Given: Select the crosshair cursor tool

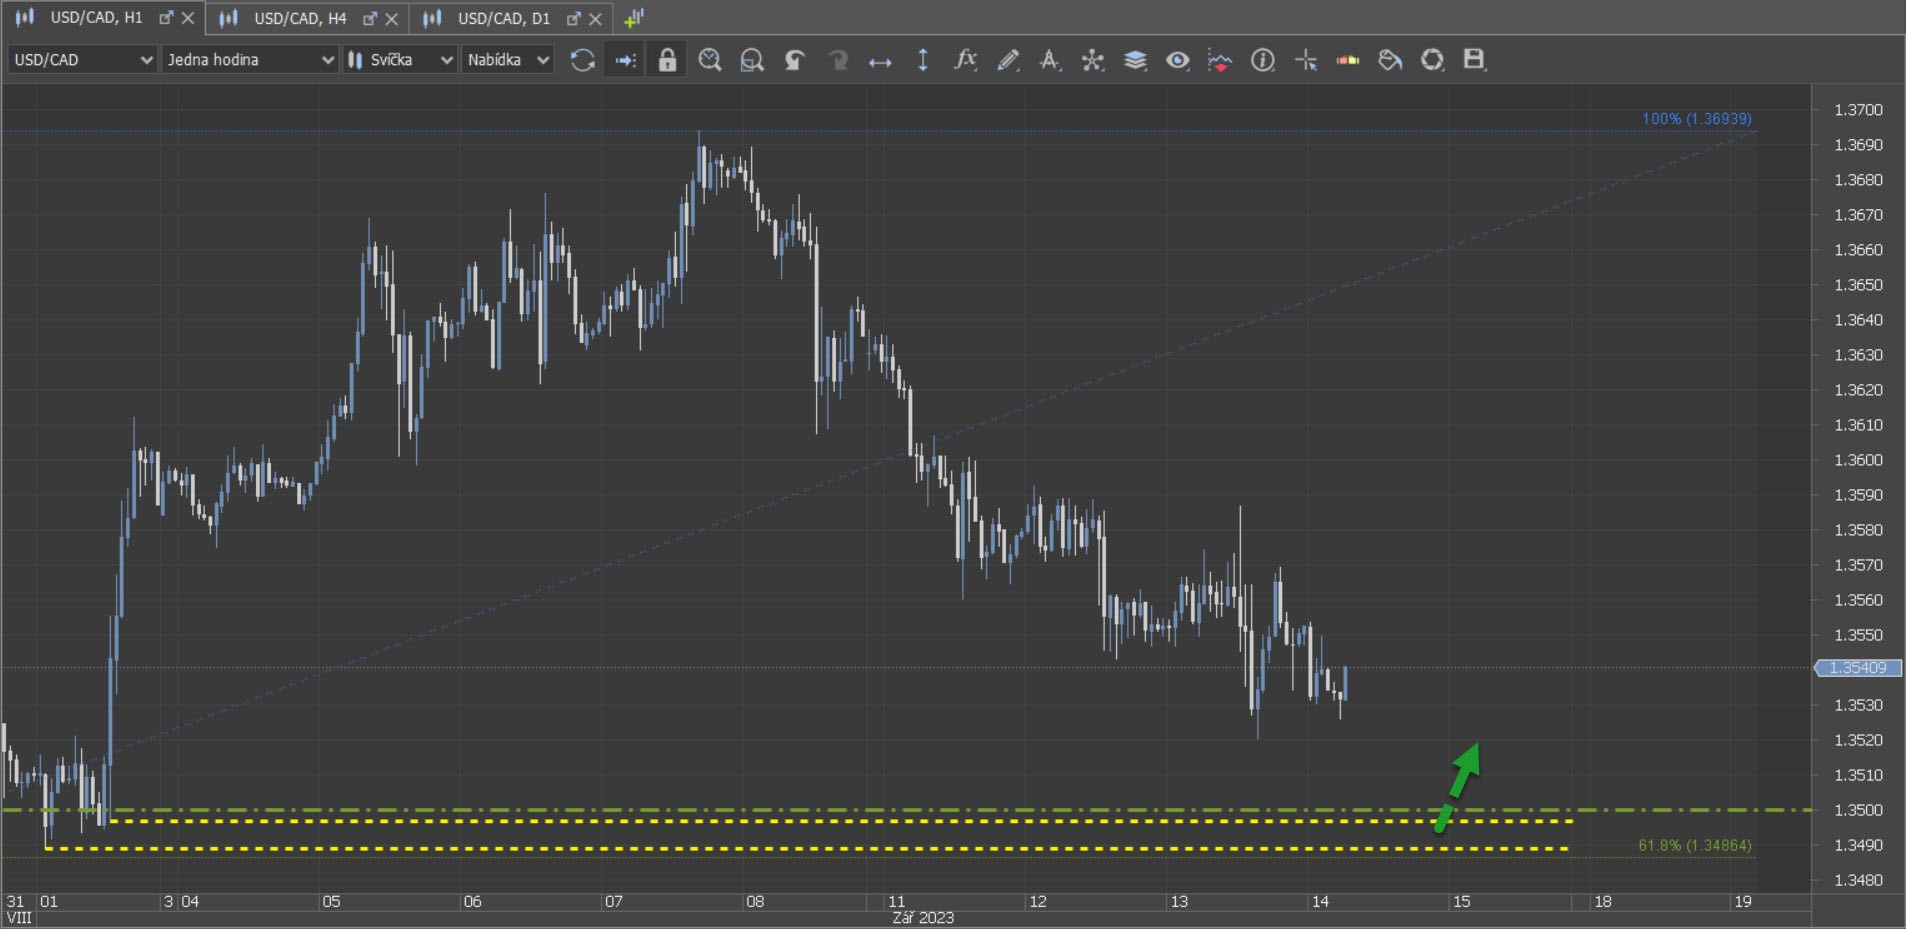Looking at the screenshot, I should (x=1306, y=60).
